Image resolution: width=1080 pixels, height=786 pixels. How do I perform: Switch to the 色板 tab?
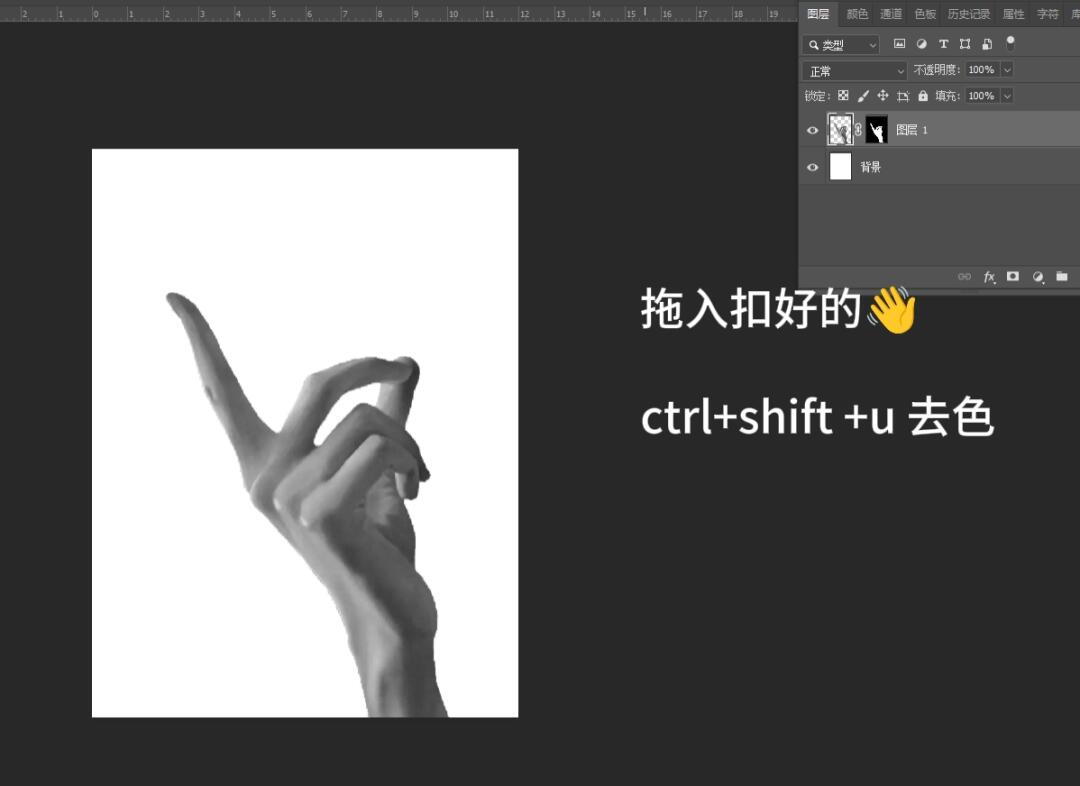coord(925,14)
